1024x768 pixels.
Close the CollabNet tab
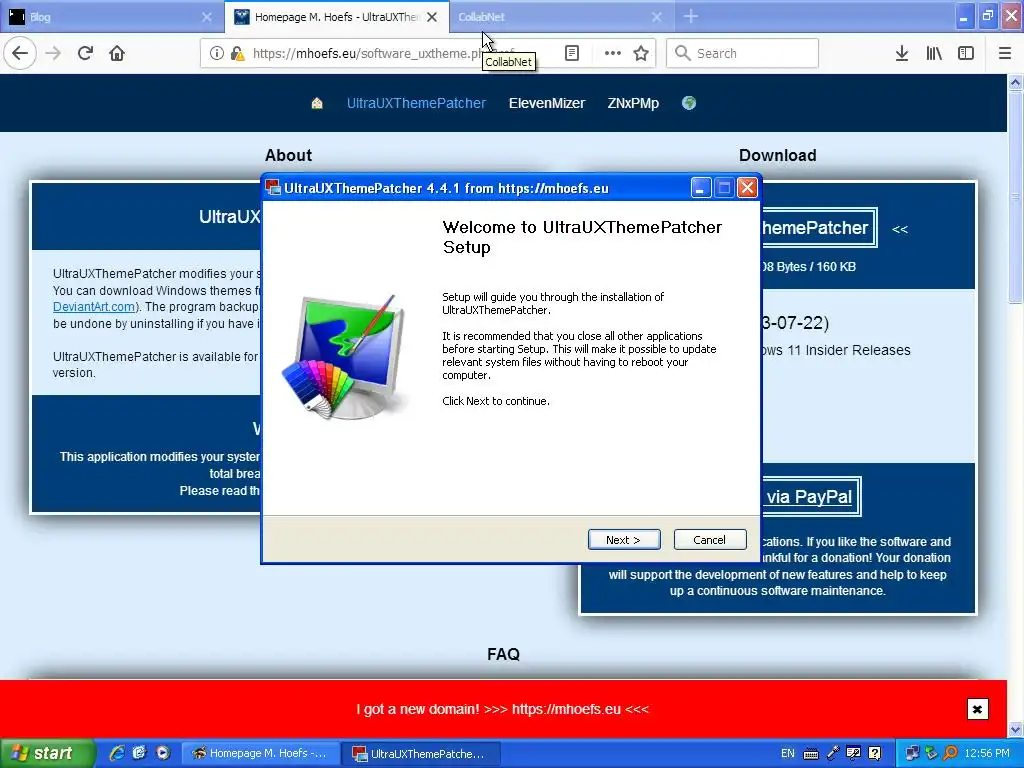(657, 17)
